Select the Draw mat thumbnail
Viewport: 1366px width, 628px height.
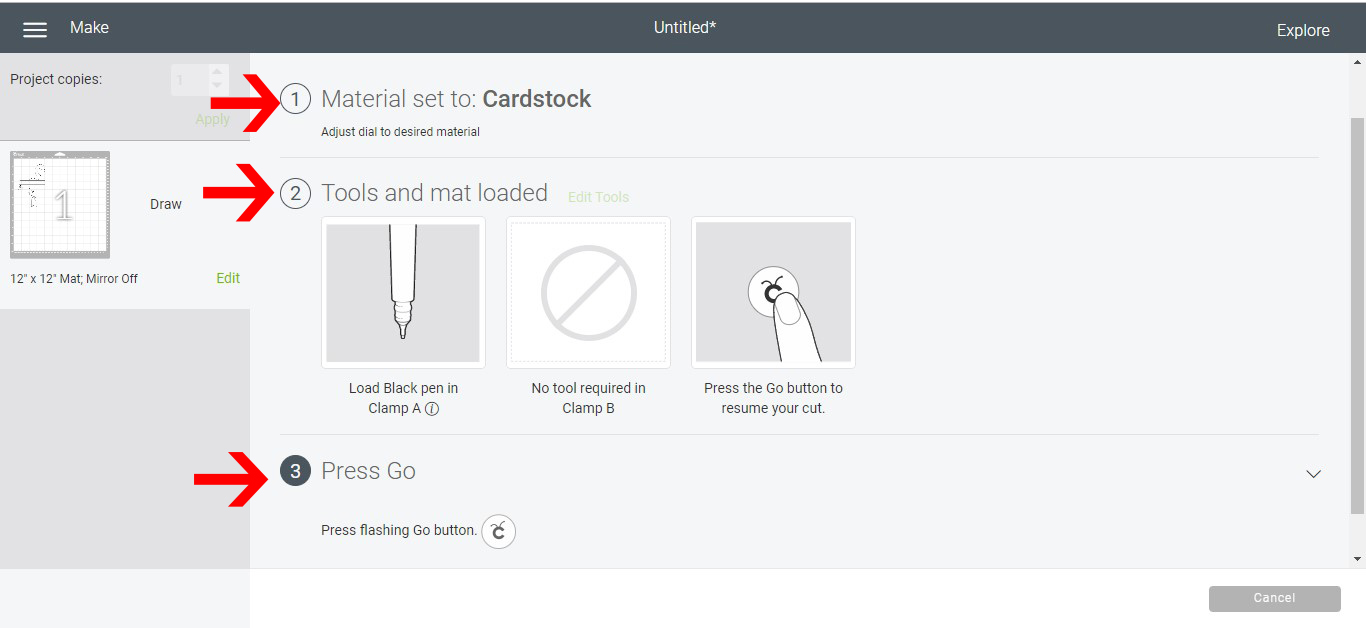[x=60, y=204]
